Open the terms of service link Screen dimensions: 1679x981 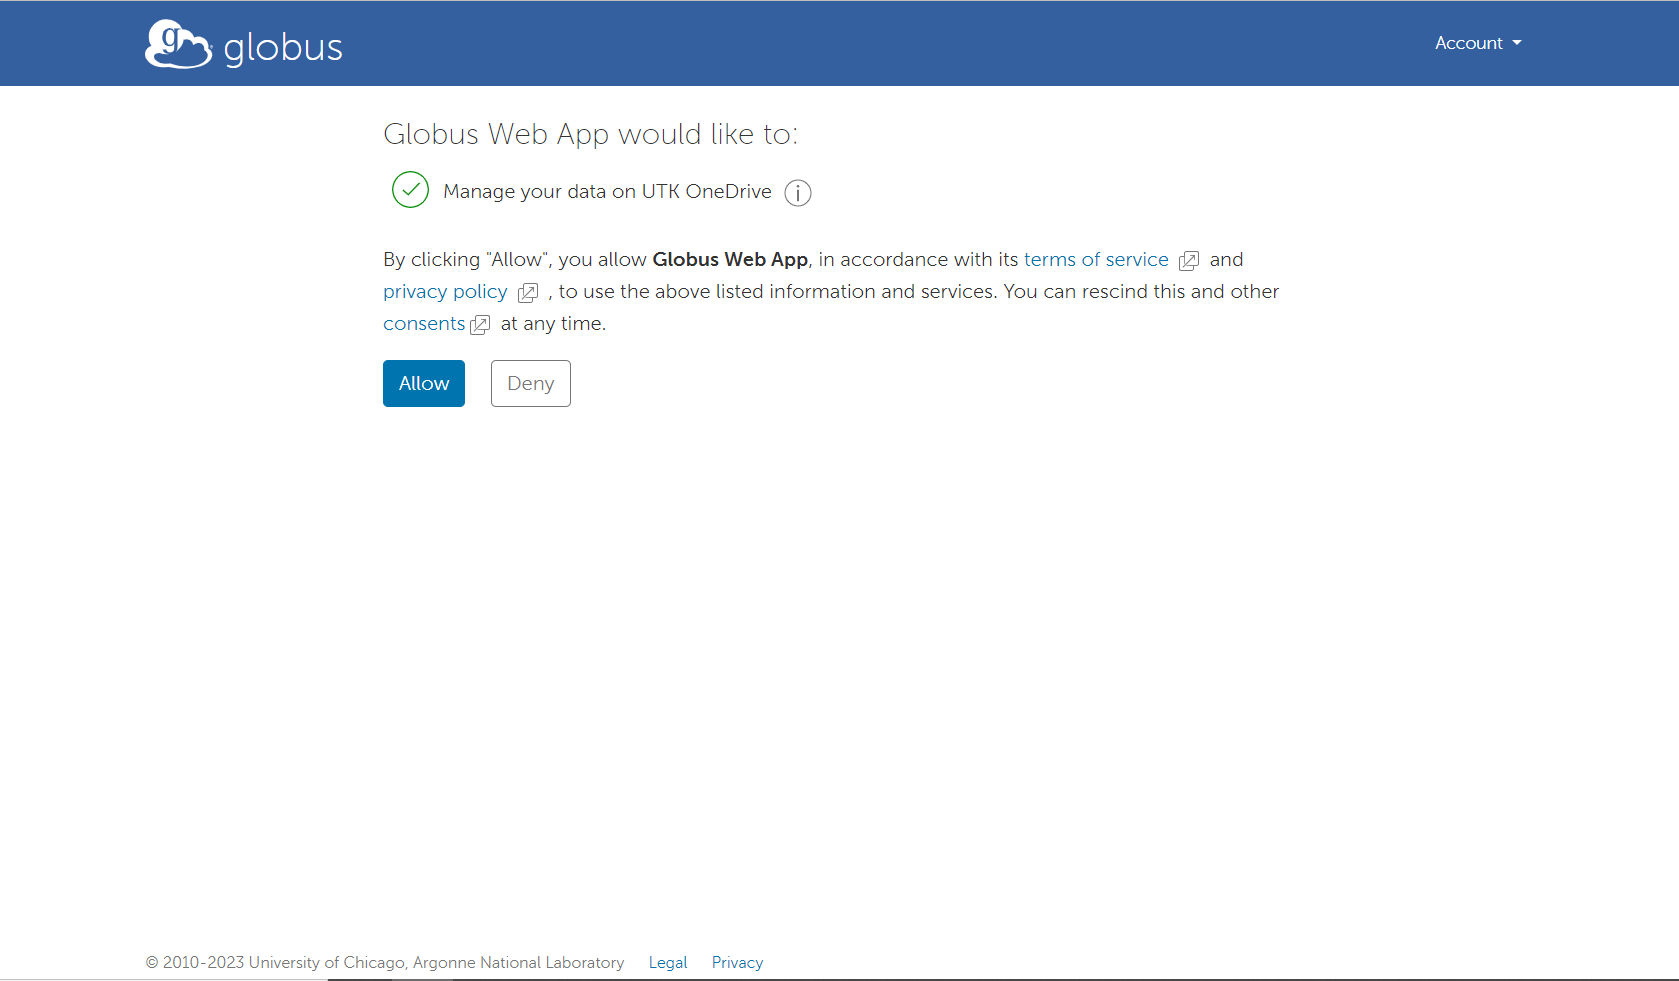pos(1095,260)
